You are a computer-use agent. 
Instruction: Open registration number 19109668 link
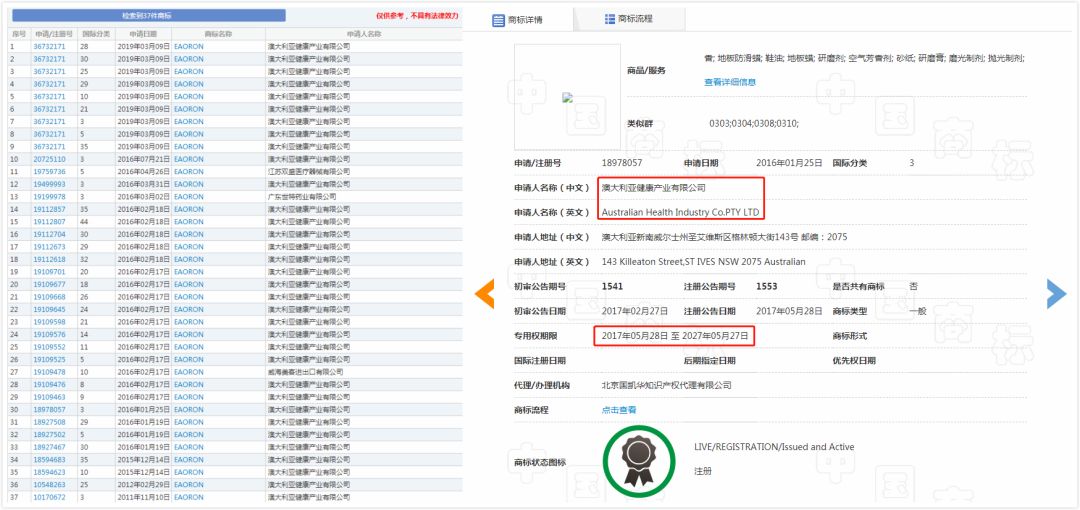coord(49,297)
